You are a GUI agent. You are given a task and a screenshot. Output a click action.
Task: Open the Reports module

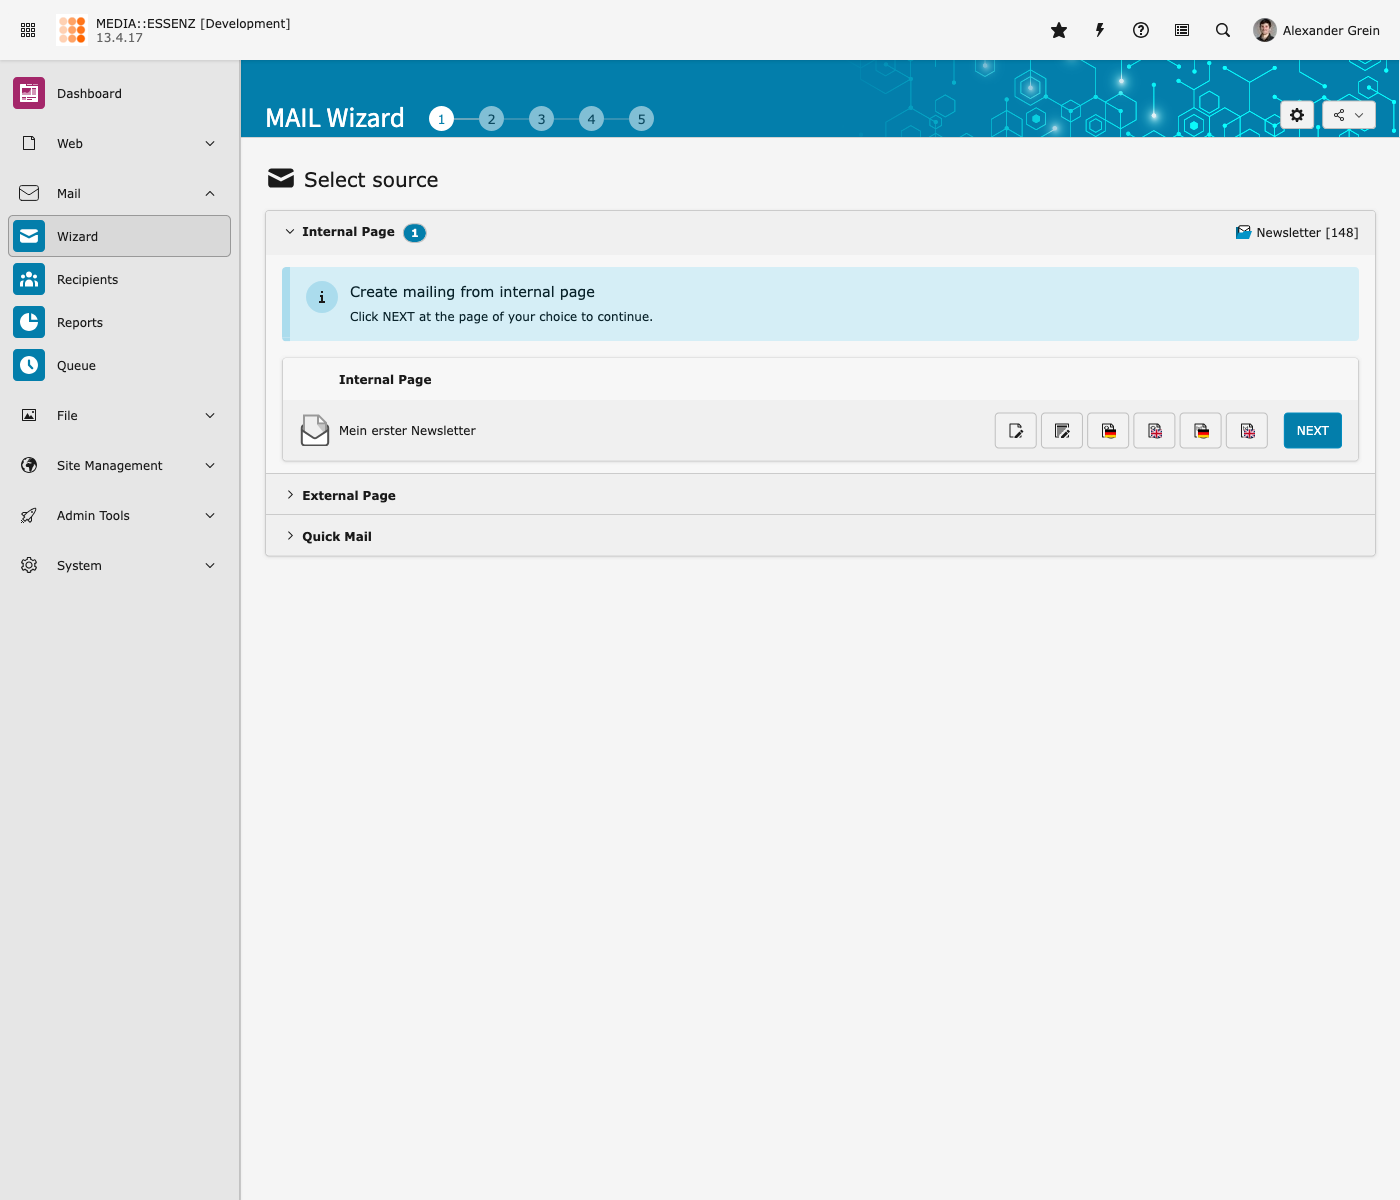[x=80, y=323]
